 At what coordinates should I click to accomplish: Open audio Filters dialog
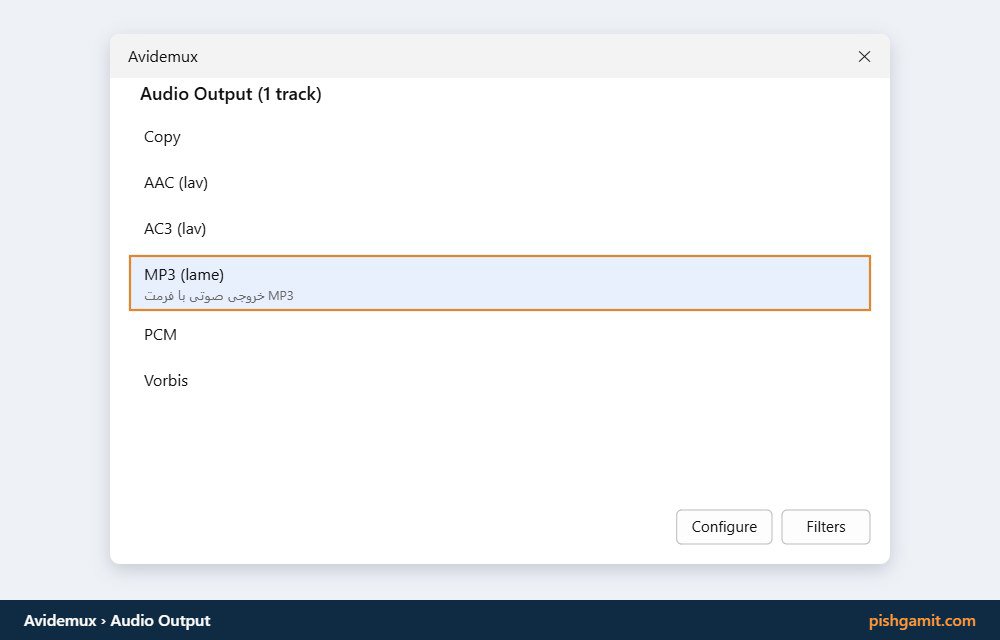pos(825,527)
